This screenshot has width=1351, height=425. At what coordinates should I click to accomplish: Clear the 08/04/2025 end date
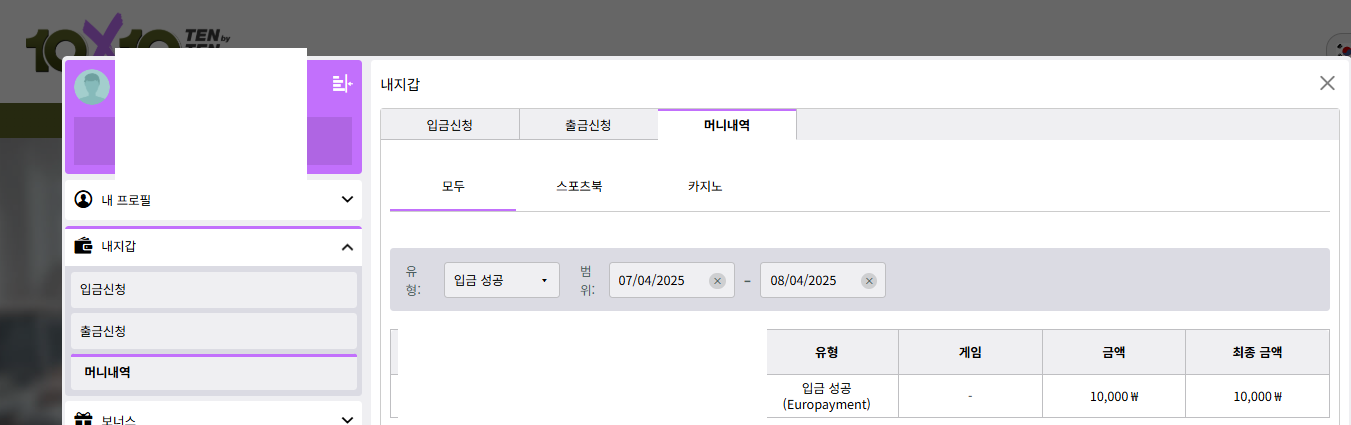coord(869,281)
